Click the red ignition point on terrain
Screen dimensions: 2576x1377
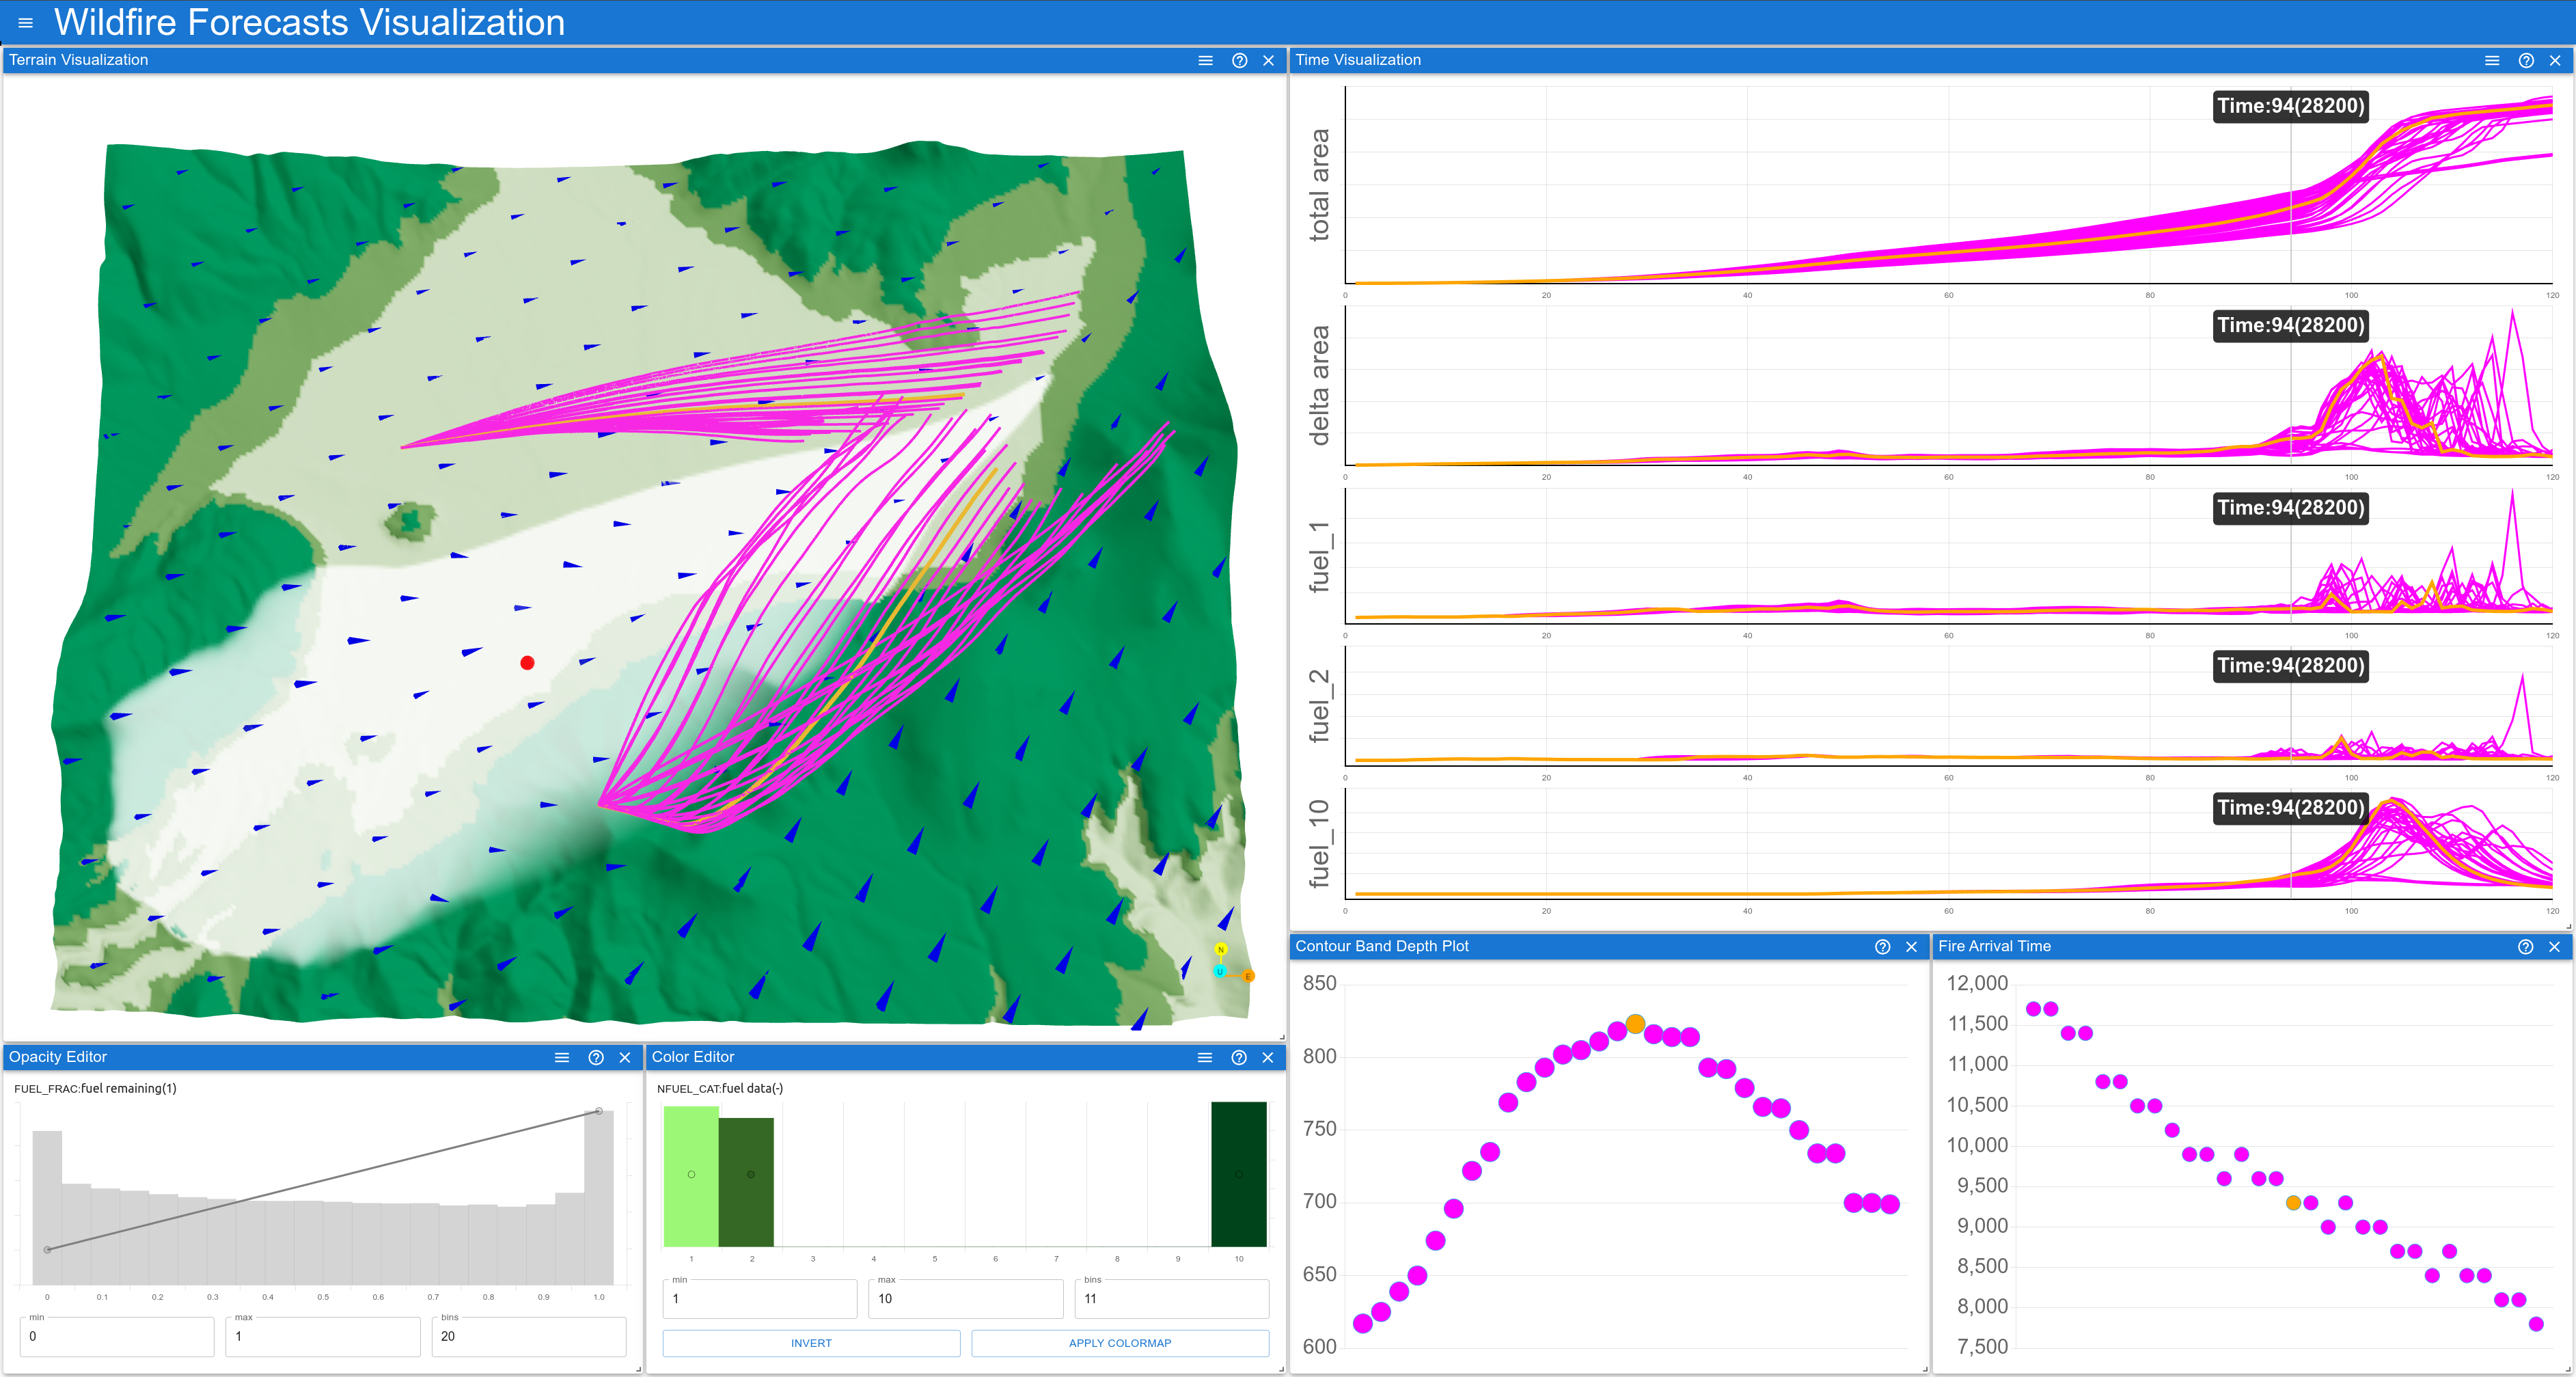click(x=527, y=663)
